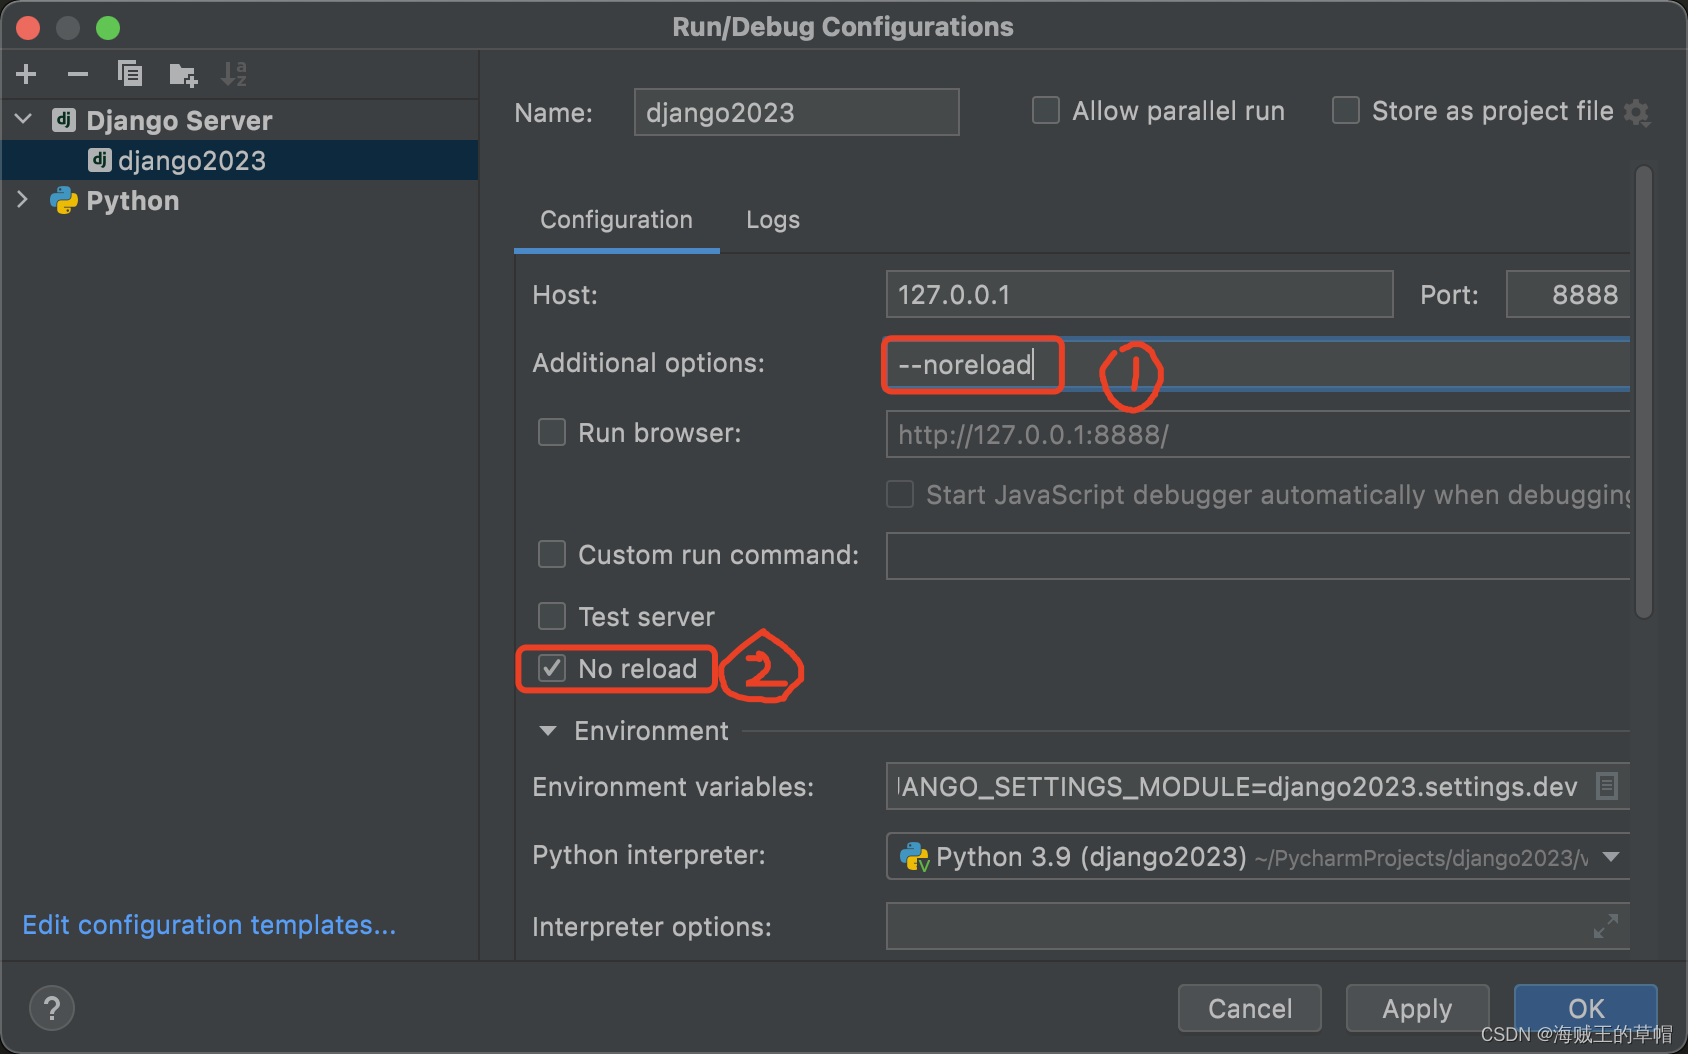Viewport: 1688px width, 1054px height.
Task: Uncheck the No reload checkbox
Action: (550, 668)
